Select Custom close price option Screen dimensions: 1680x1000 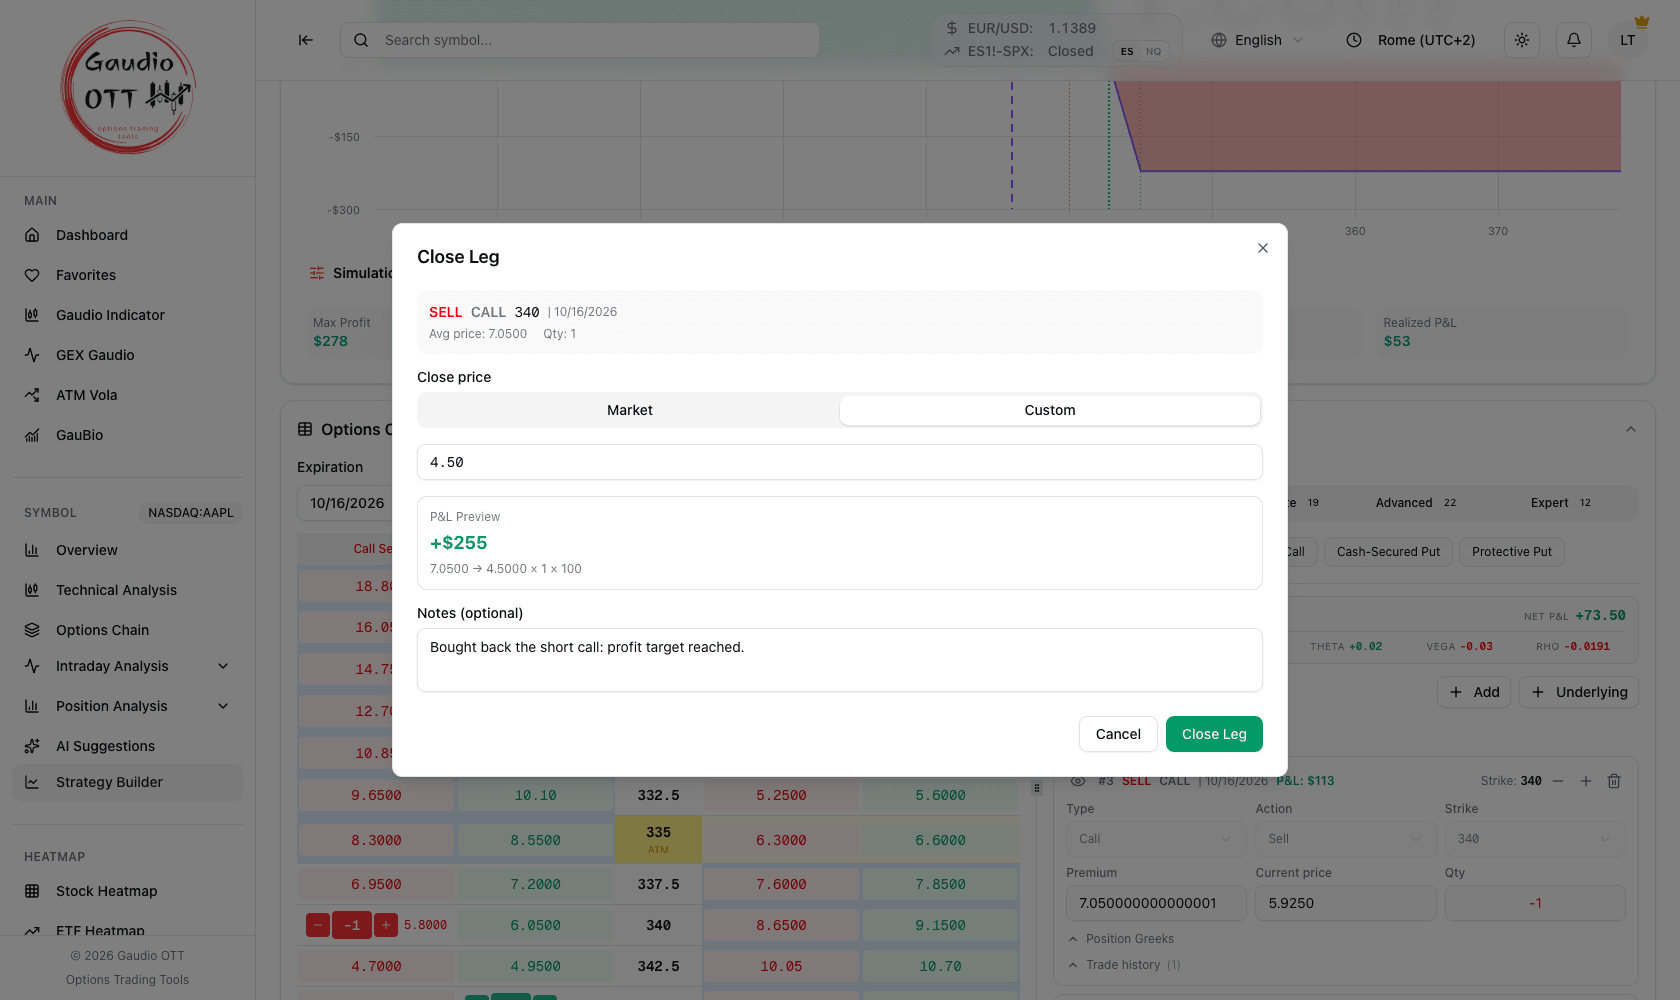(x=1050, y=410)
